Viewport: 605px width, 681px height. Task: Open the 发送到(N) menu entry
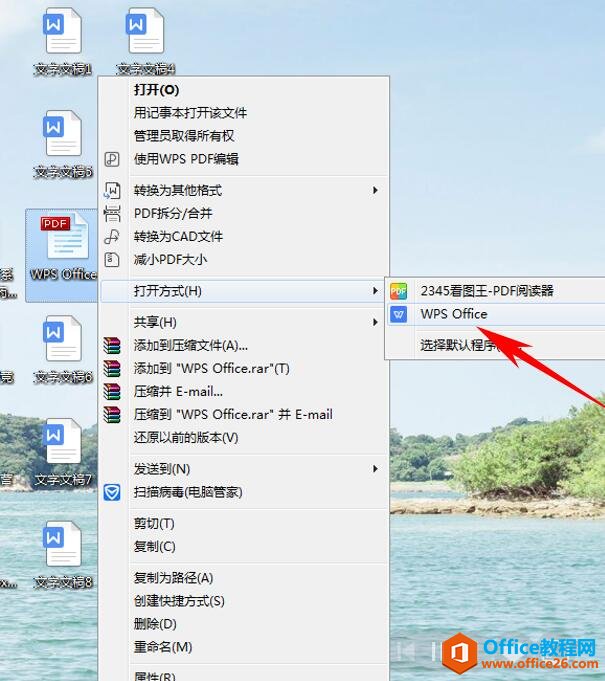244,469
